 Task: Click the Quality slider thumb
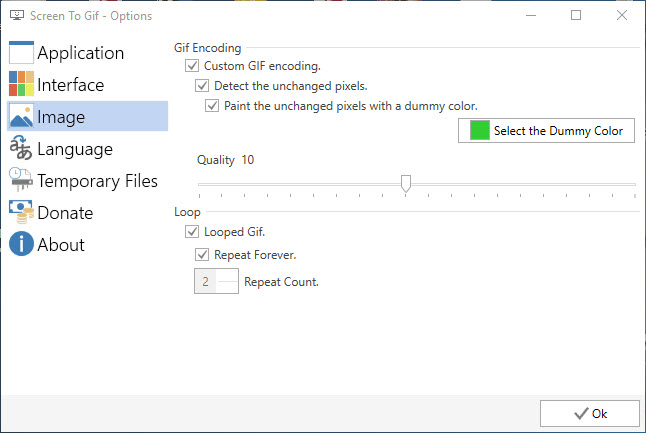point(406,183)
